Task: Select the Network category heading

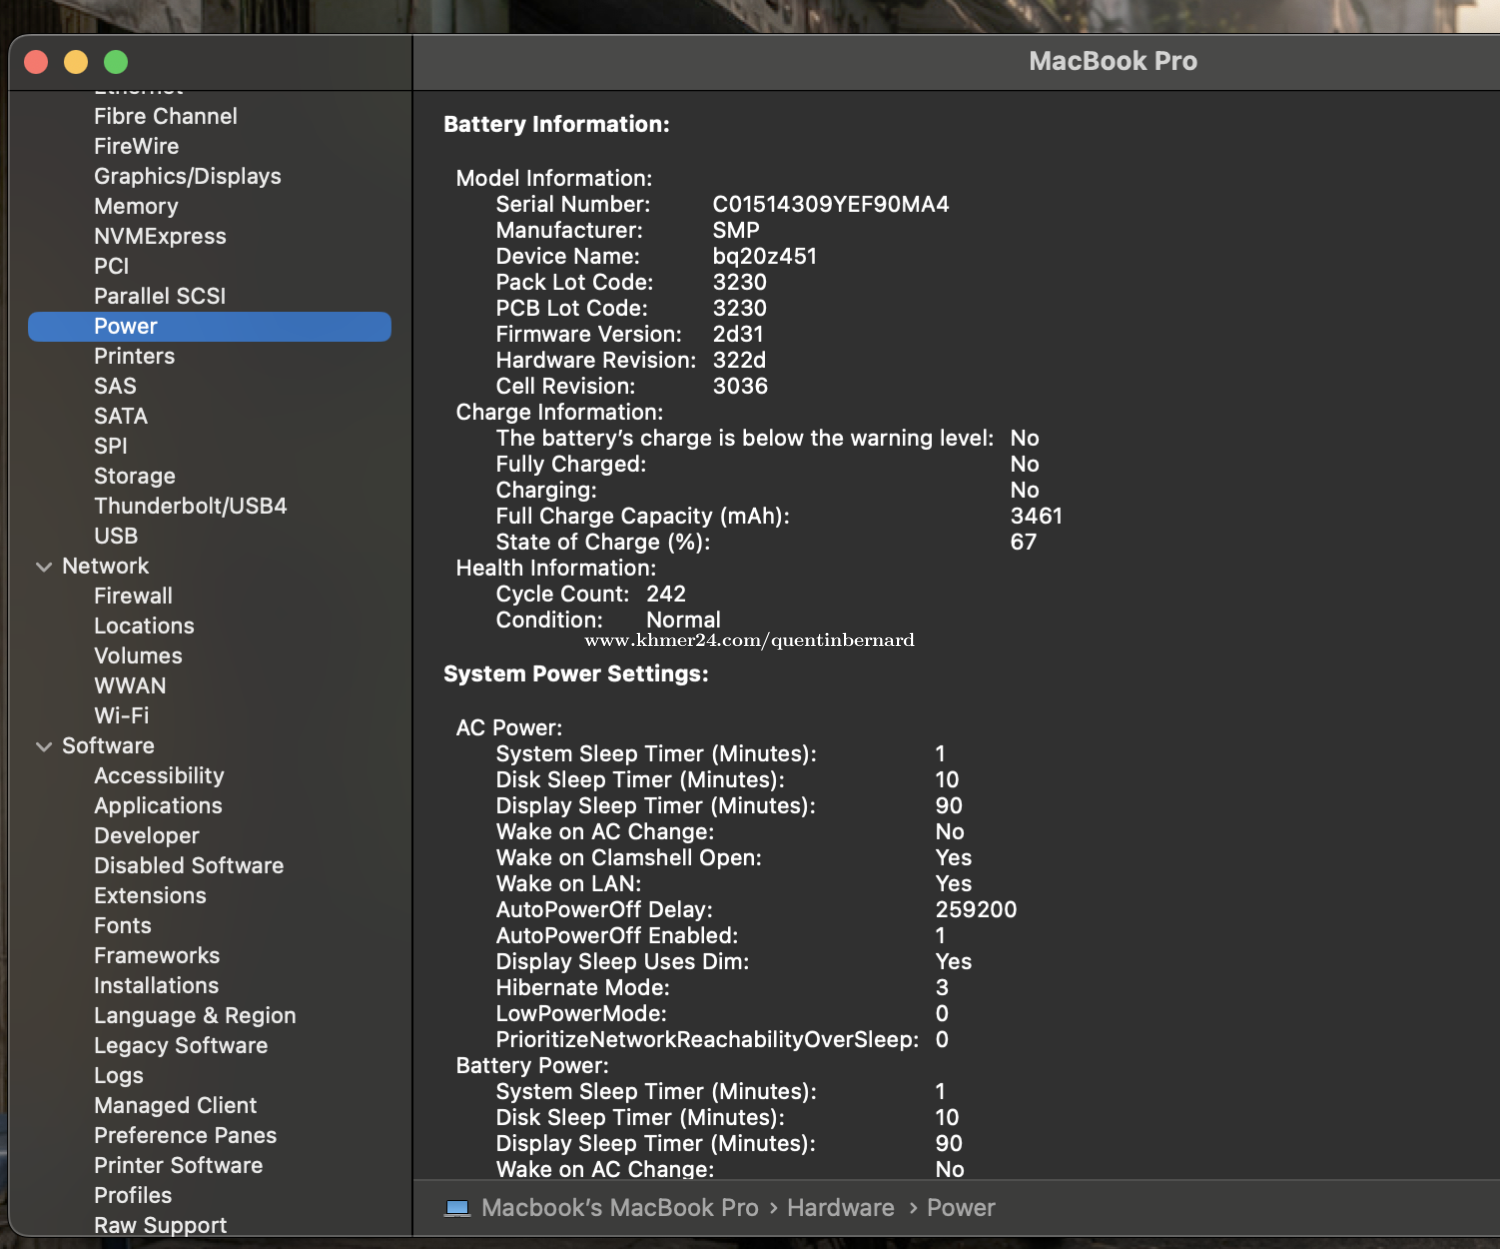Action: [x=105, y=566]
